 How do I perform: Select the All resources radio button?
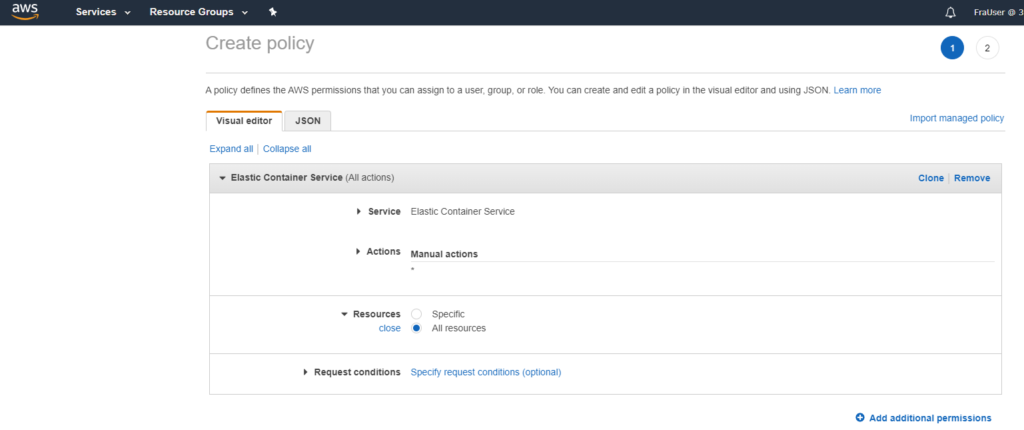pyautogui.click(x=416, y=328)
